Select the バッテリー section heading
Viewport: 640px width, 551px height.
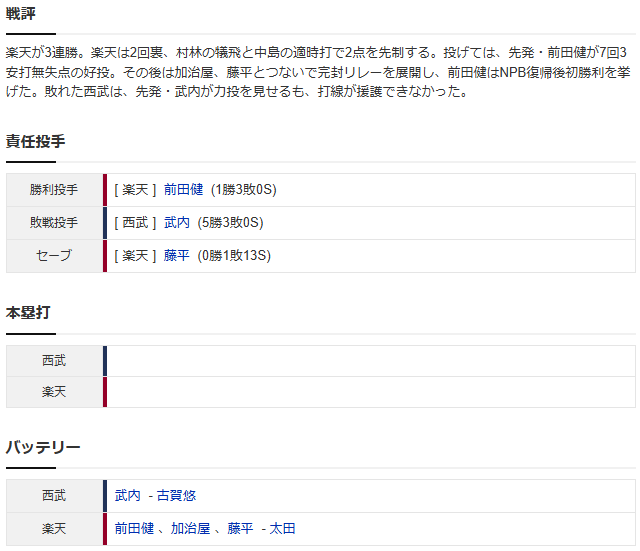[x=43, y=447]
